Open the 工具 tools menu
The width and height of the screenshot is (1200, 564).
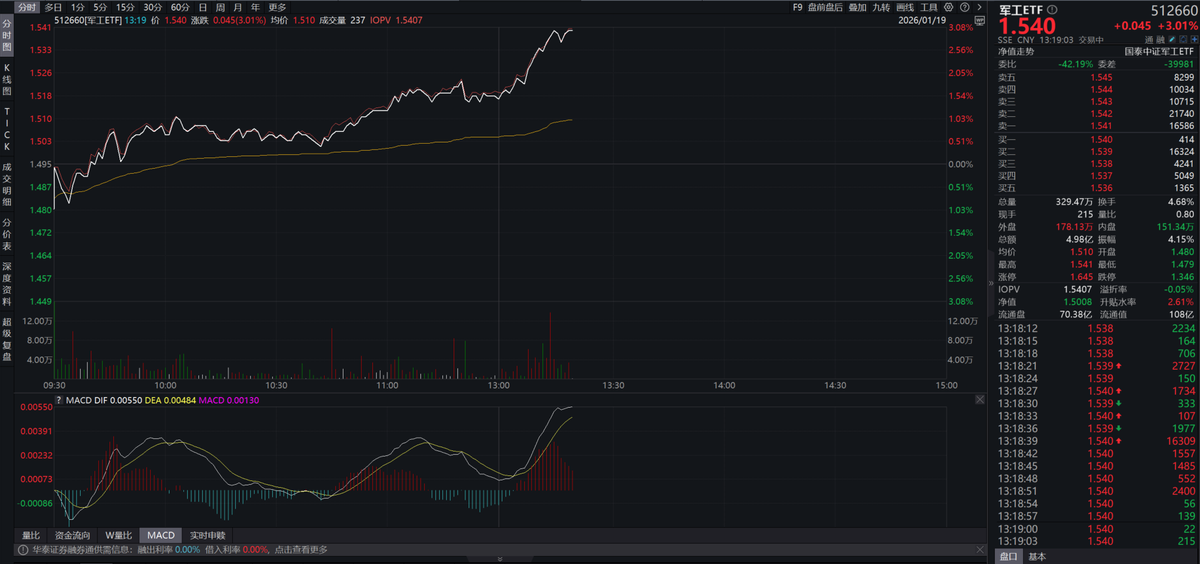click(929, 7)
